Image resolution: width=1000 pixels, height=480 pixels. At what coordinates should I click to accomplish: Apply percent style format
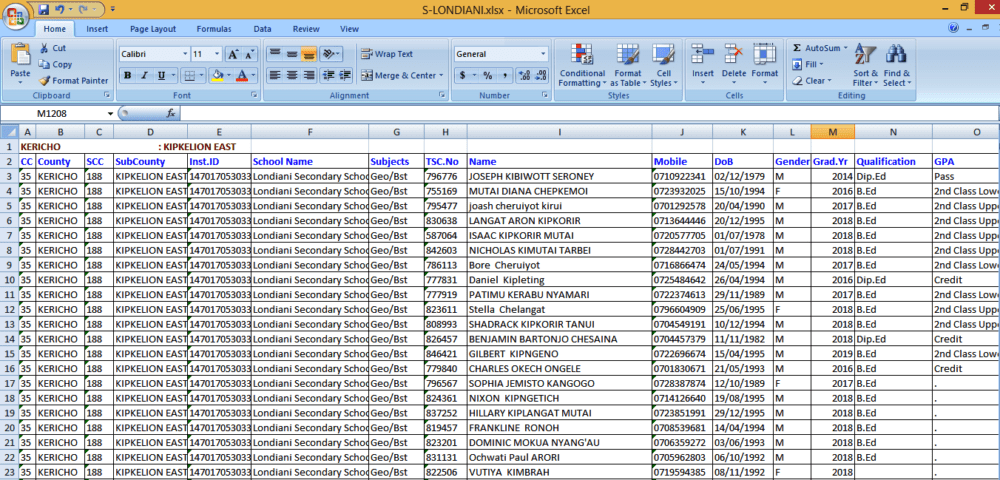[x=487, y=75]
